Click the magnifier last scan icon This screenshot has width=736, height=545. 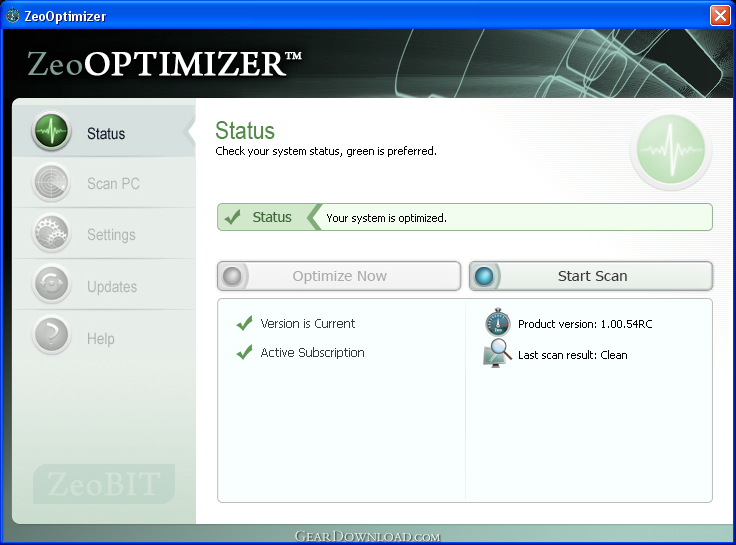tap(498, 353)
